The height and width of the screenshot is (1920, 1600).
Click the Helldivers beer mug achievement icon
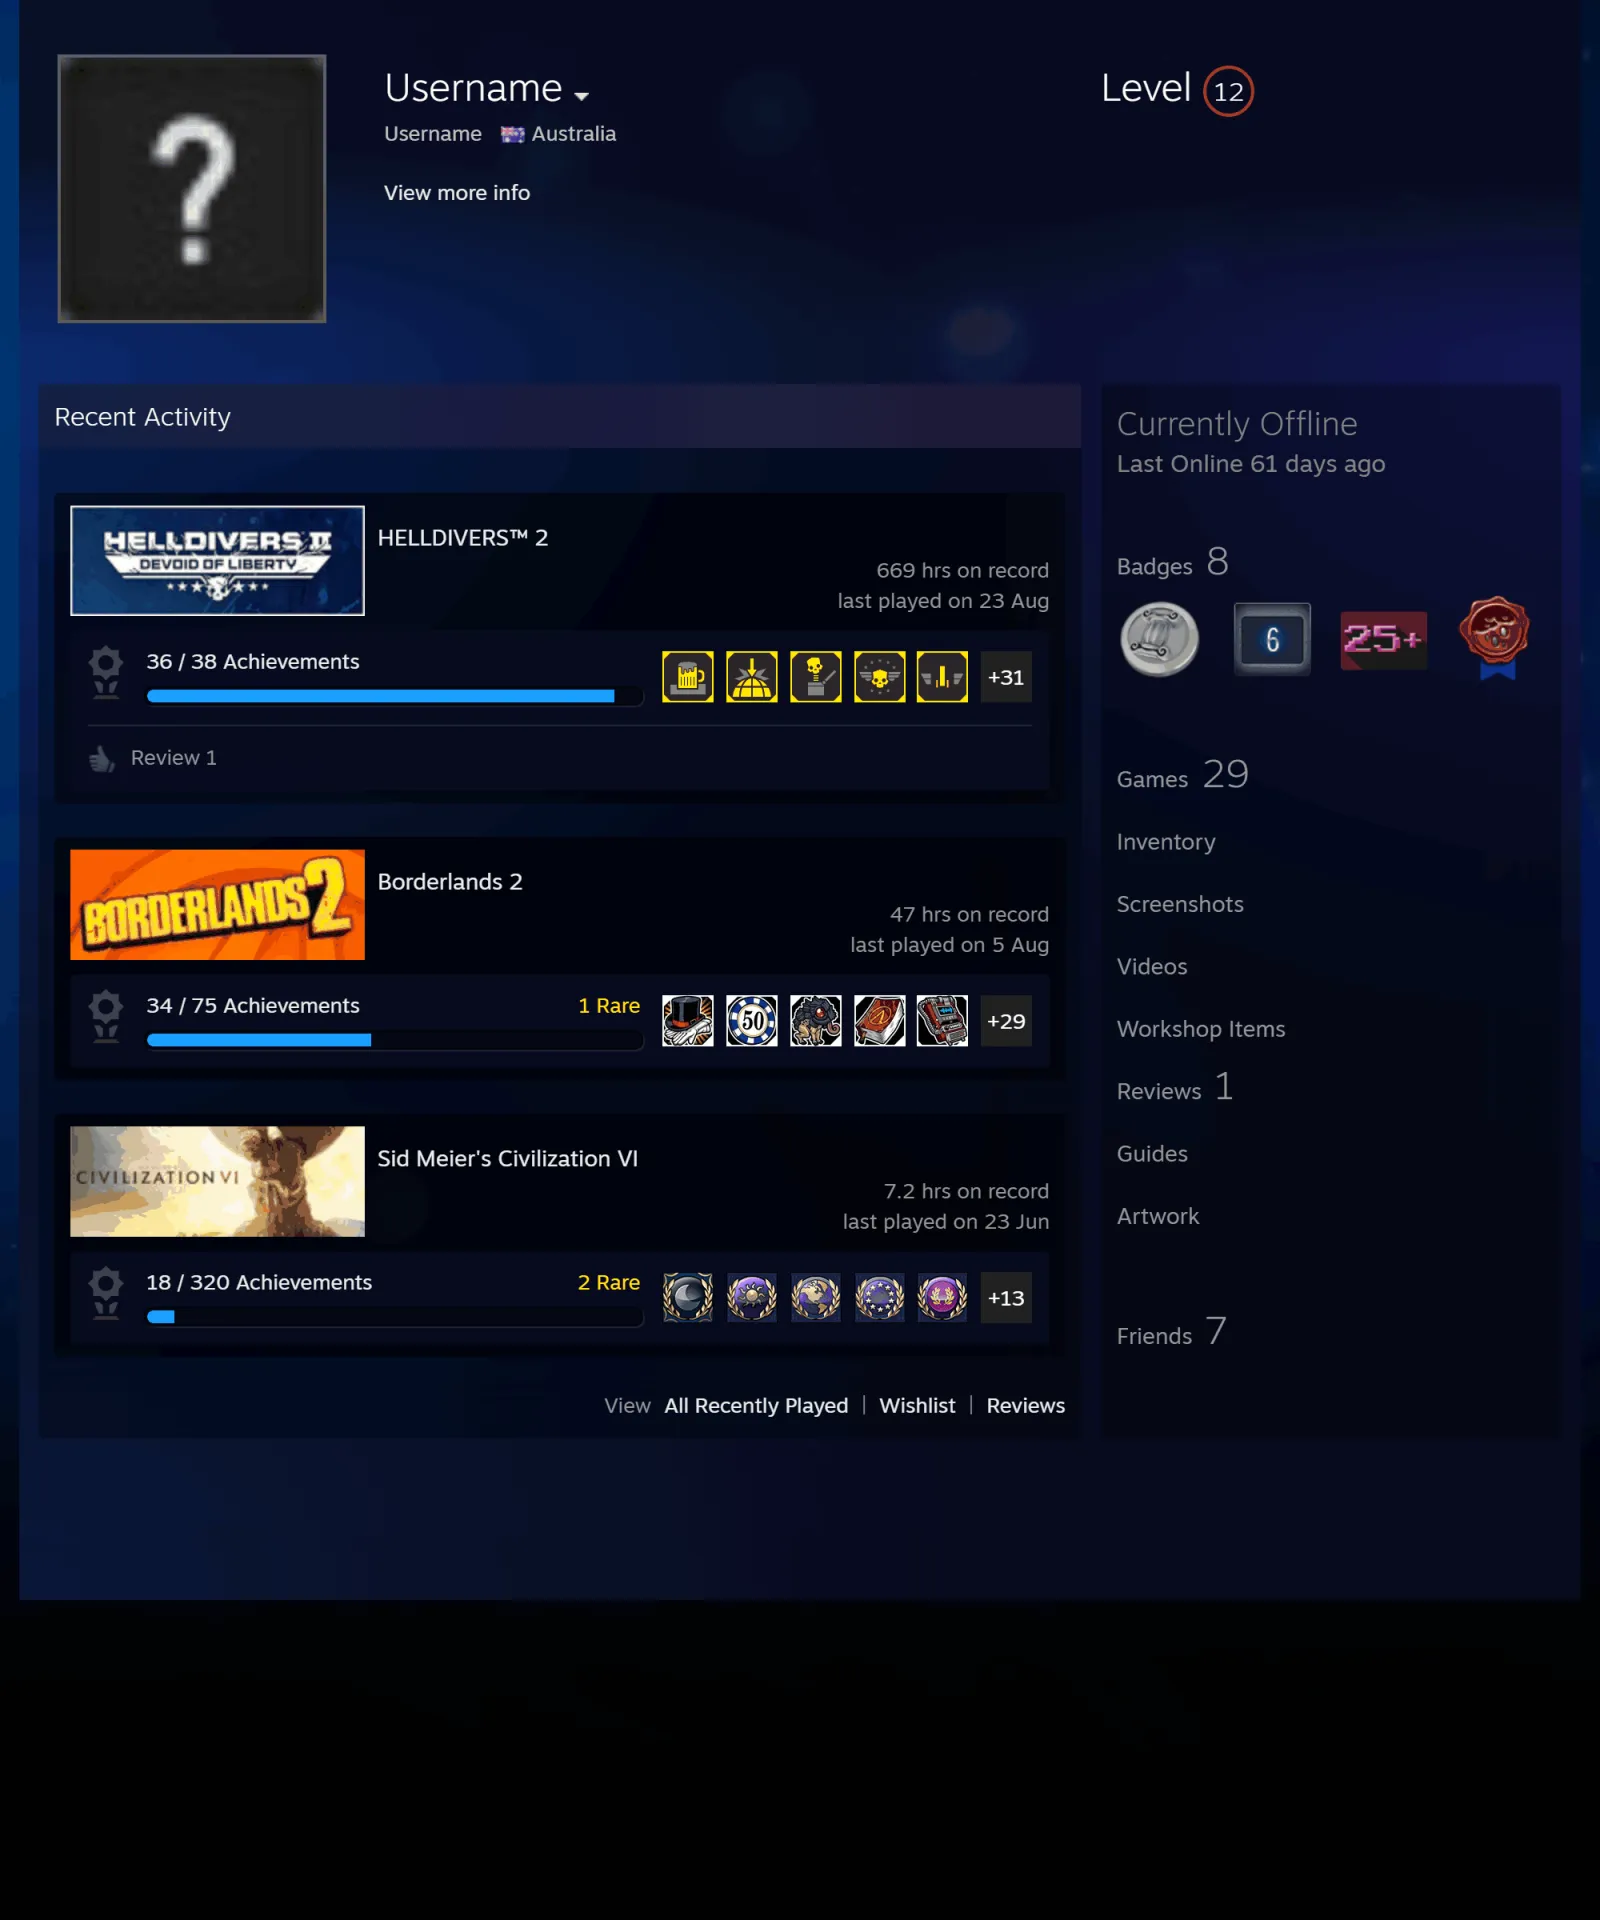click(688, 677)
